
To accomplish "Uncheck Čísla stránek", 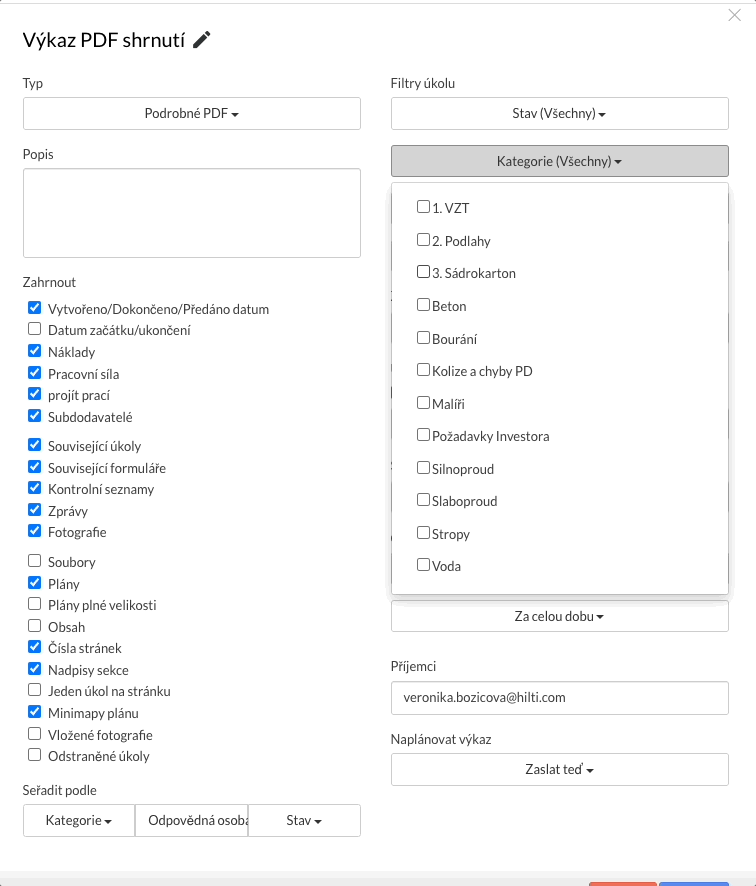I will (x=34, y=646).
